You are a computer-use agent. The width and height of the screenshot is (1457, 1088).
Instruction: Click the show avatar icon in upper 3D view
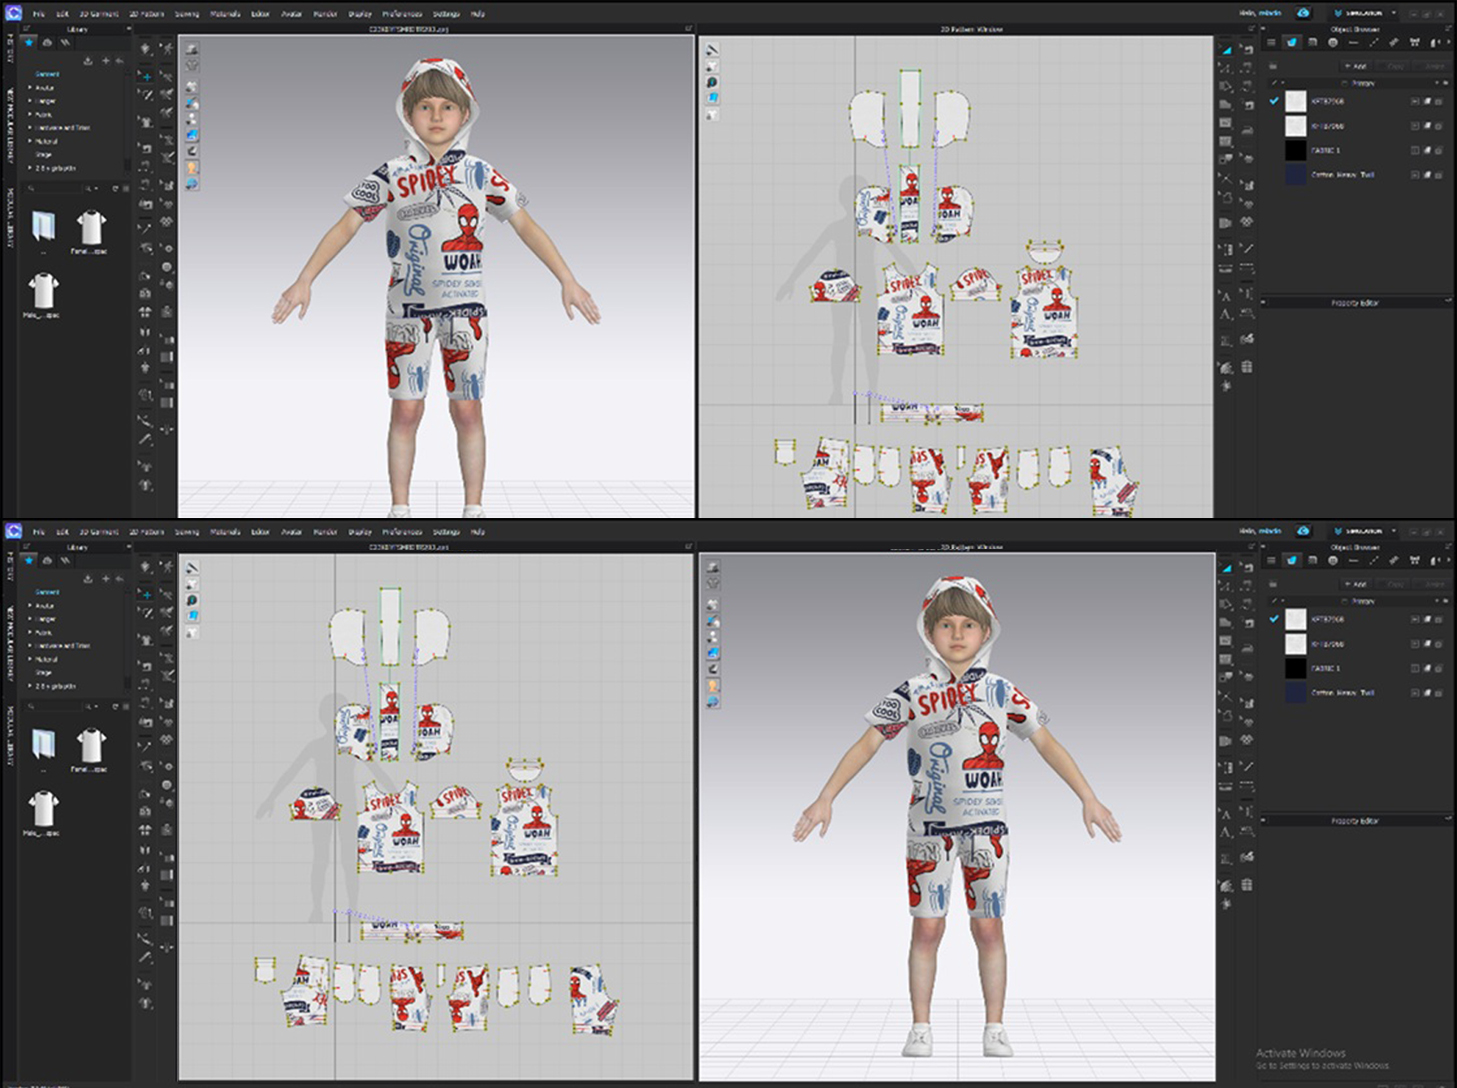191,168
